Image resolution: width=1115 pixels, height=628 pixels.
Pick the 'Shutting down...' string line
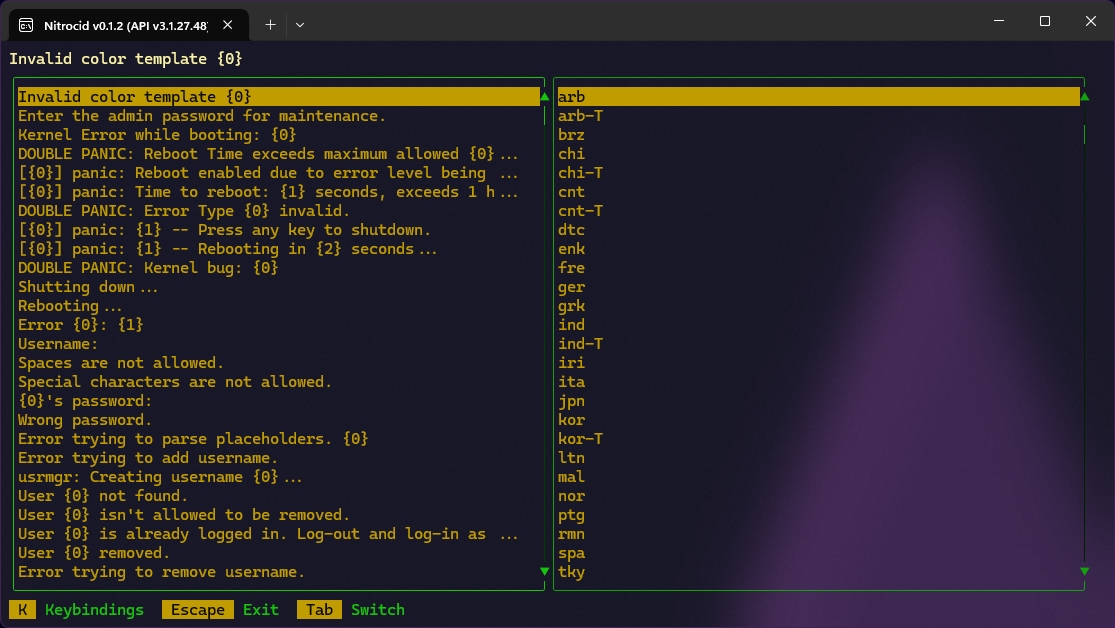88,287
